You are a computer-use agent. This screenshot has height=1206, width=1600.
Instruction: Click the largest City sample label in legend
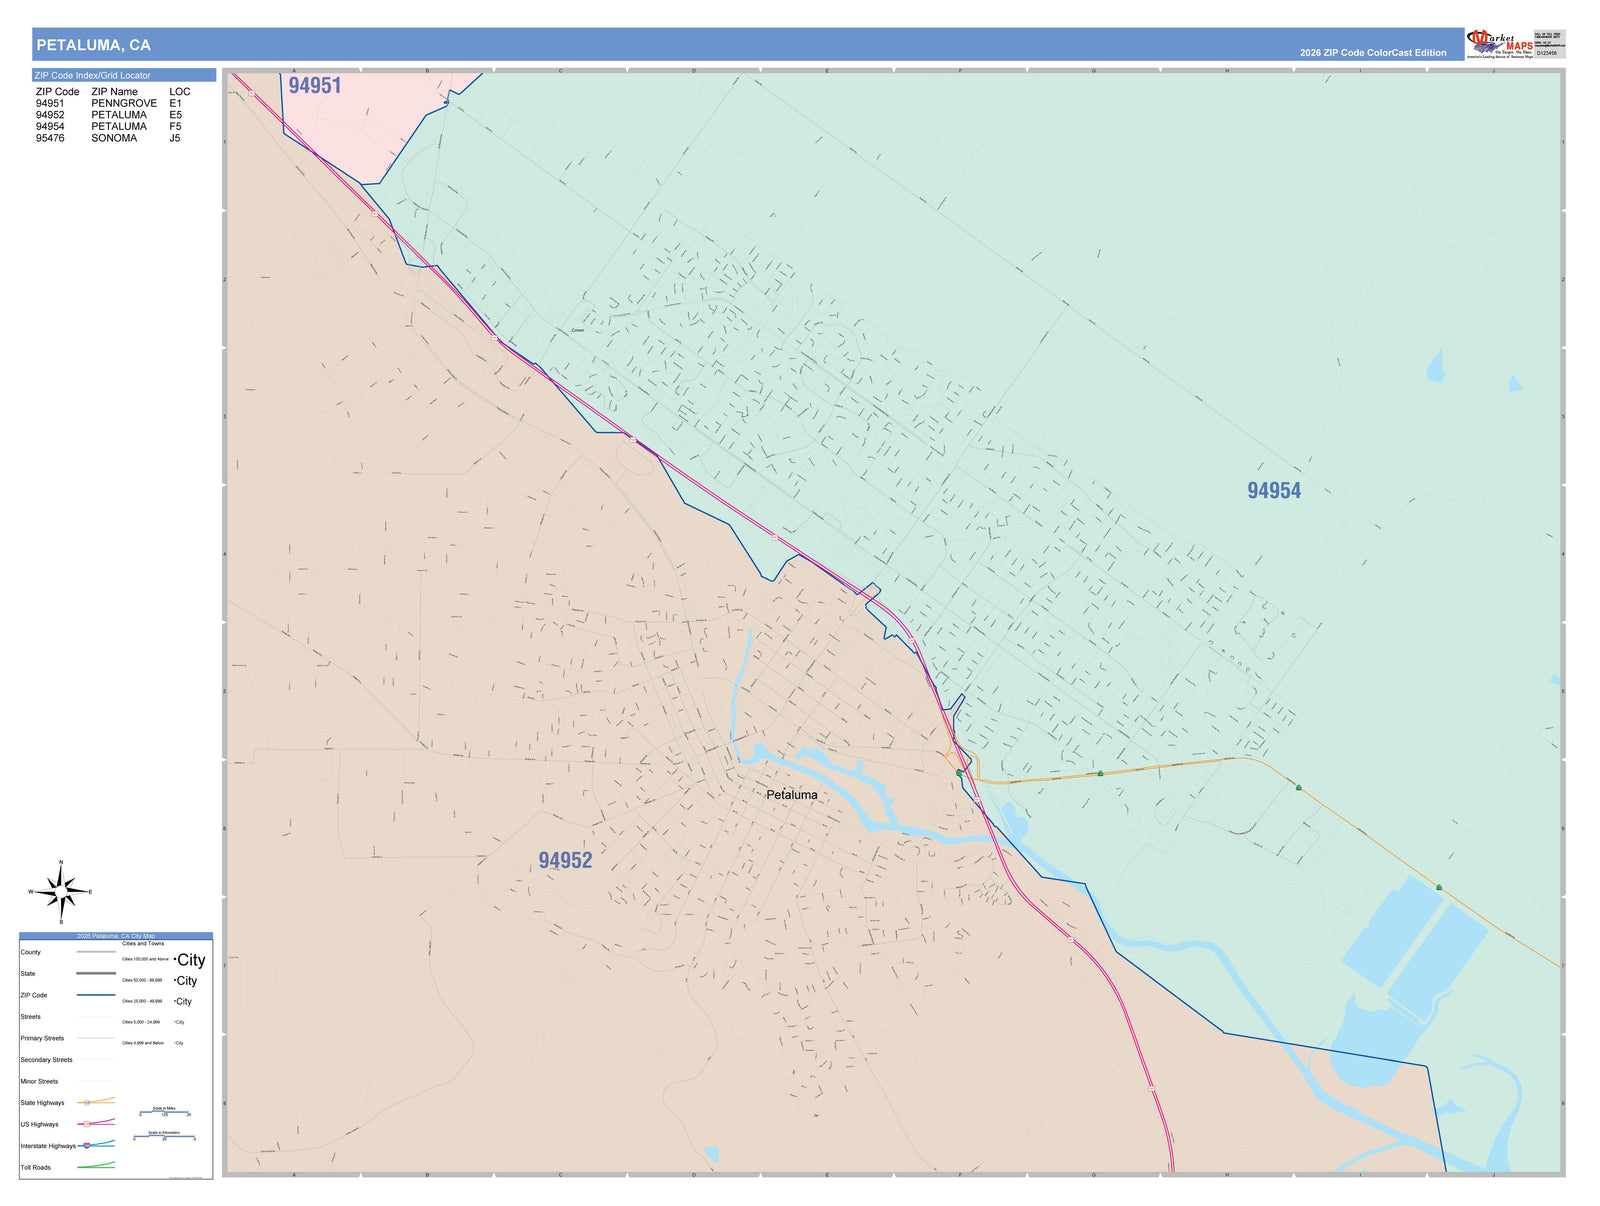tap(190, 960)
